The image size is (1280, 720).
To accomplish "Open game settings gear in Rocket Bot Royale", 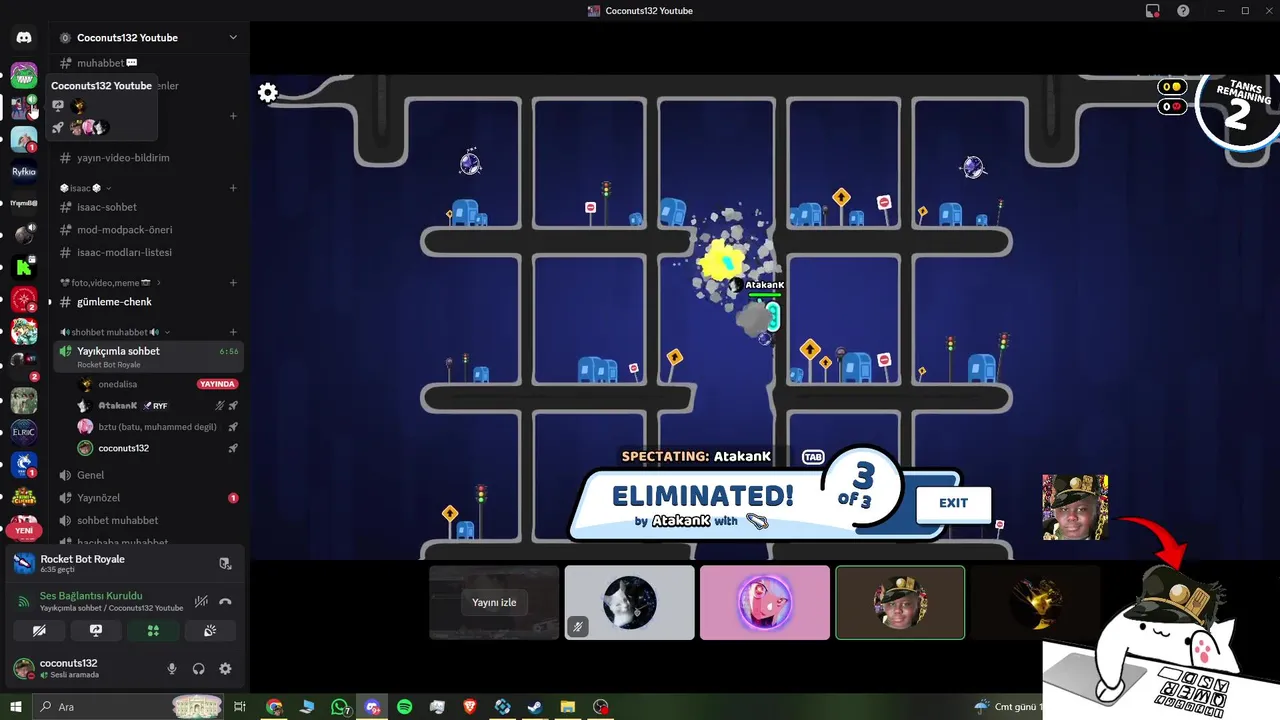I will tap(268, 93).
